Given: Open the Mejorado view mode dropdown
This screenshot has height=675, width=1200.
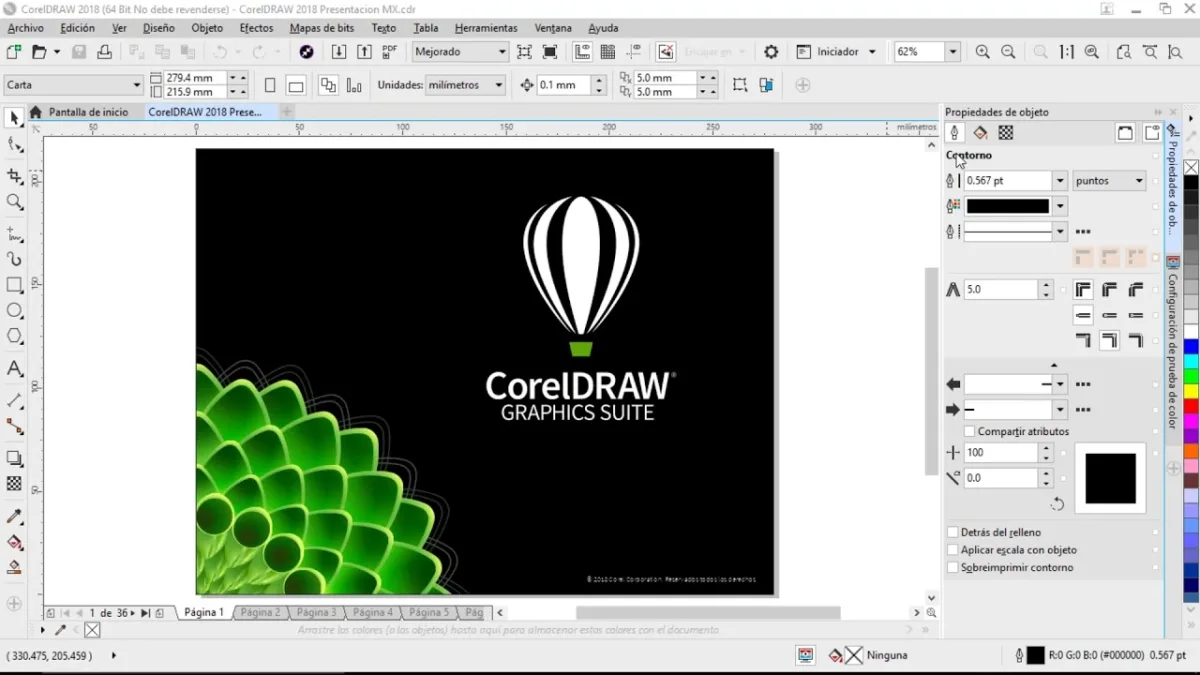Looking at the screenshot, I should coord(461,52).
